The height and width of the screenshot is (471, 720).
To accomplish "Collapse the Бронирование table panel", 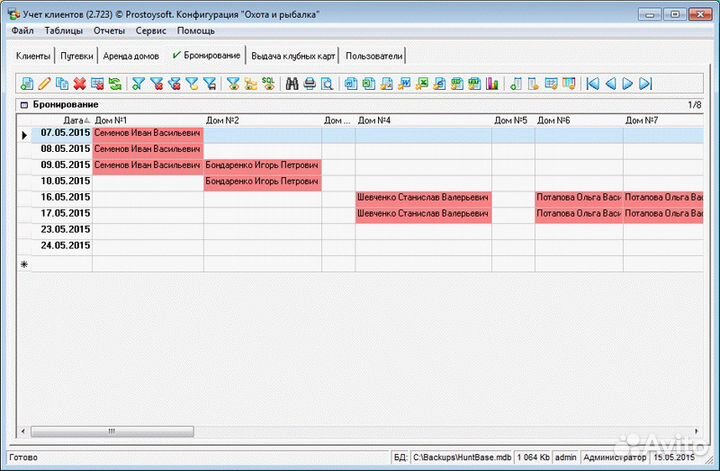I will coord(24,105).
